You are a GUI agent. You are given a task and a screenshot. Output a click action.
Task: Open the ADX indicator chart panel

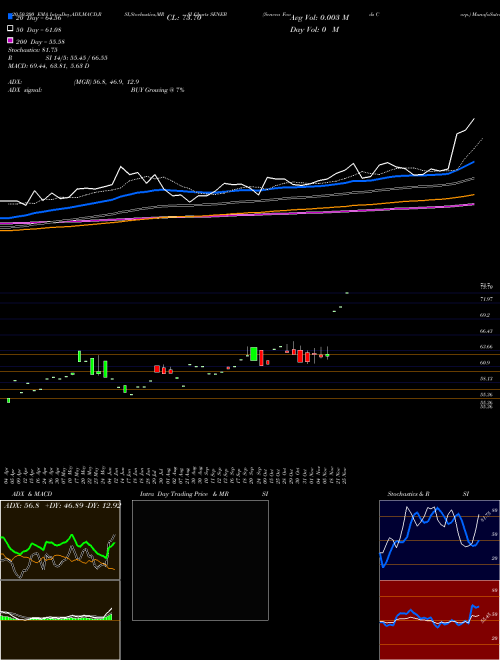point(60,540)
